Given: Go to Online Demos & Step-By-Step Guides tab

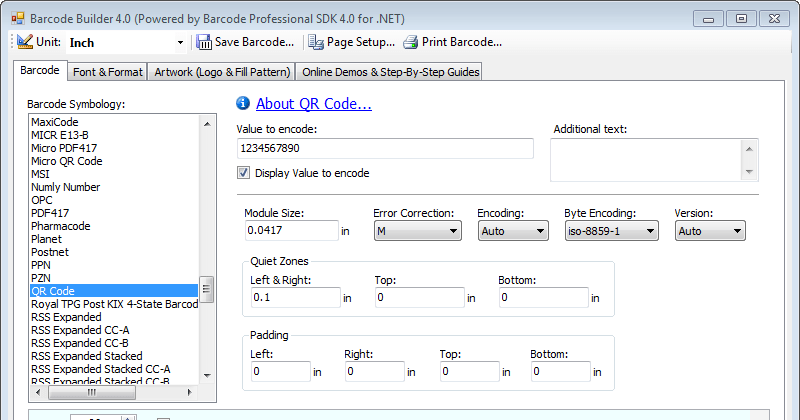Looking at the screenshot, I should 391,72.
